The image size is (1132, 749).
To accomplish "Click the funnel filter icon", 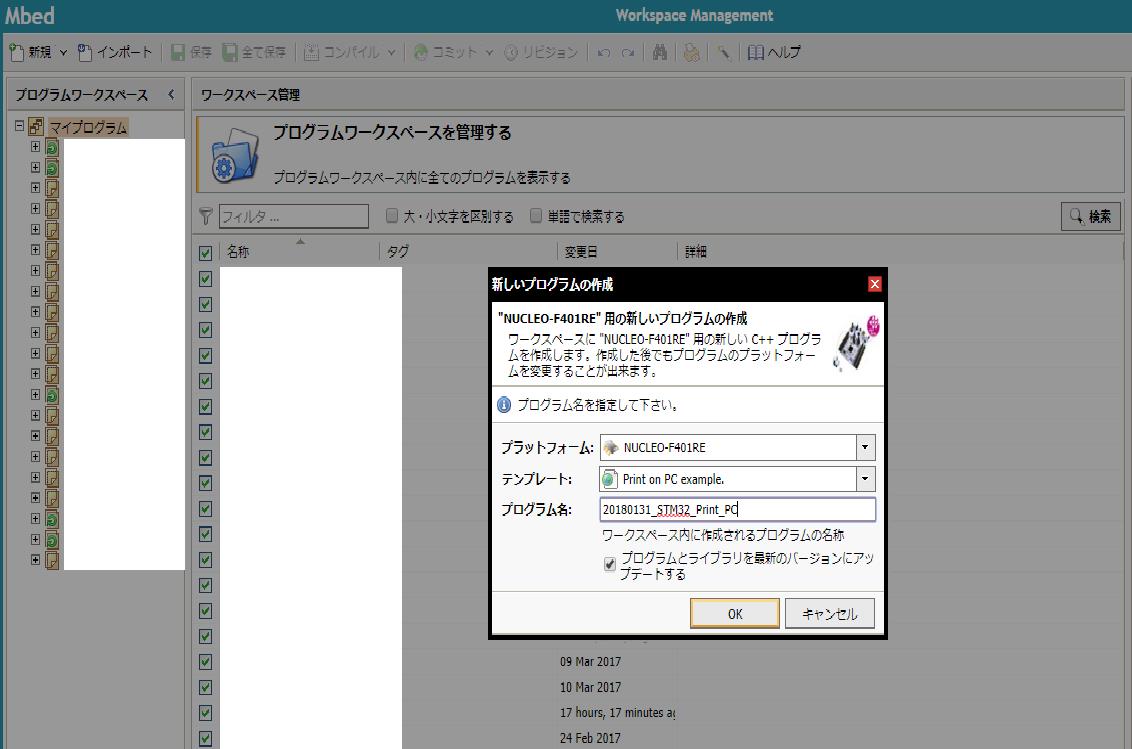I will coord(206,216).
